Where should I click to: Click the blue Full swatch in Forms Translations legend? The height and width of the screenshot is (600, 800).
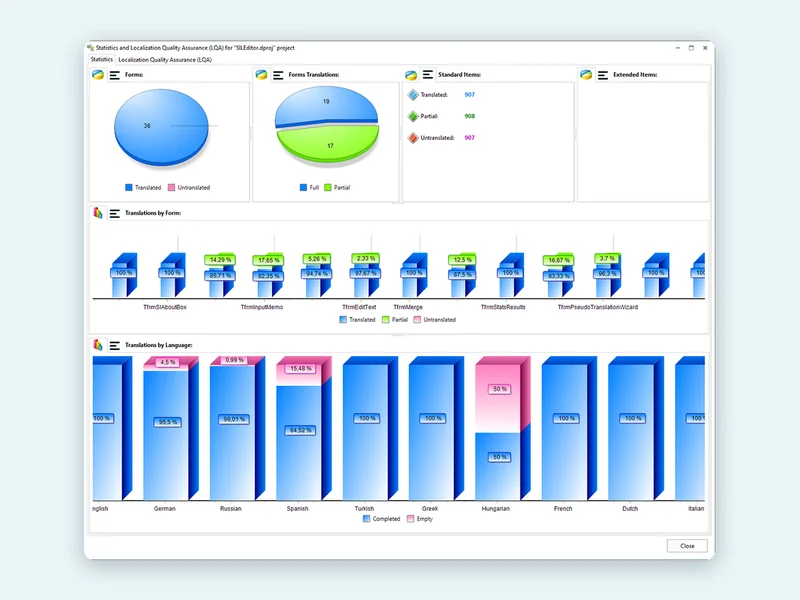click(303, 187)
